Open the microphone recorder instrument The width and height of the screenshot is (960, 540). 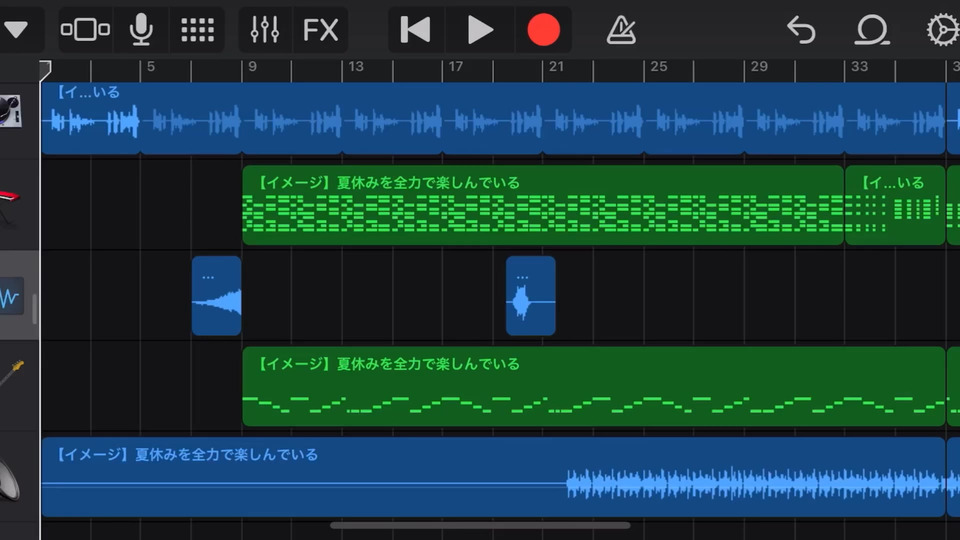141,29
